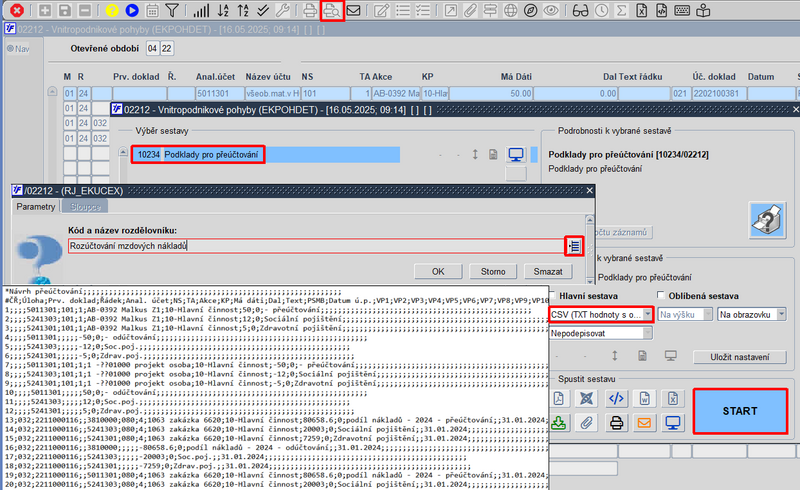Click the sigma sum icon
The width and height of the screenshot is (800, 490).
621,10
